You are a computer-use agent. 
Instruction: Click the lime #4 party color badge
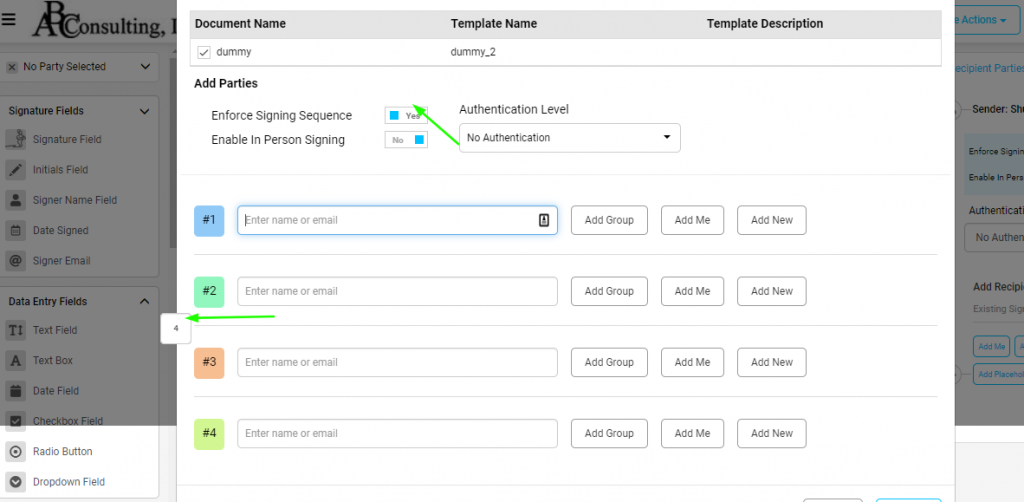pyautogui.click(x=209, y=434)
